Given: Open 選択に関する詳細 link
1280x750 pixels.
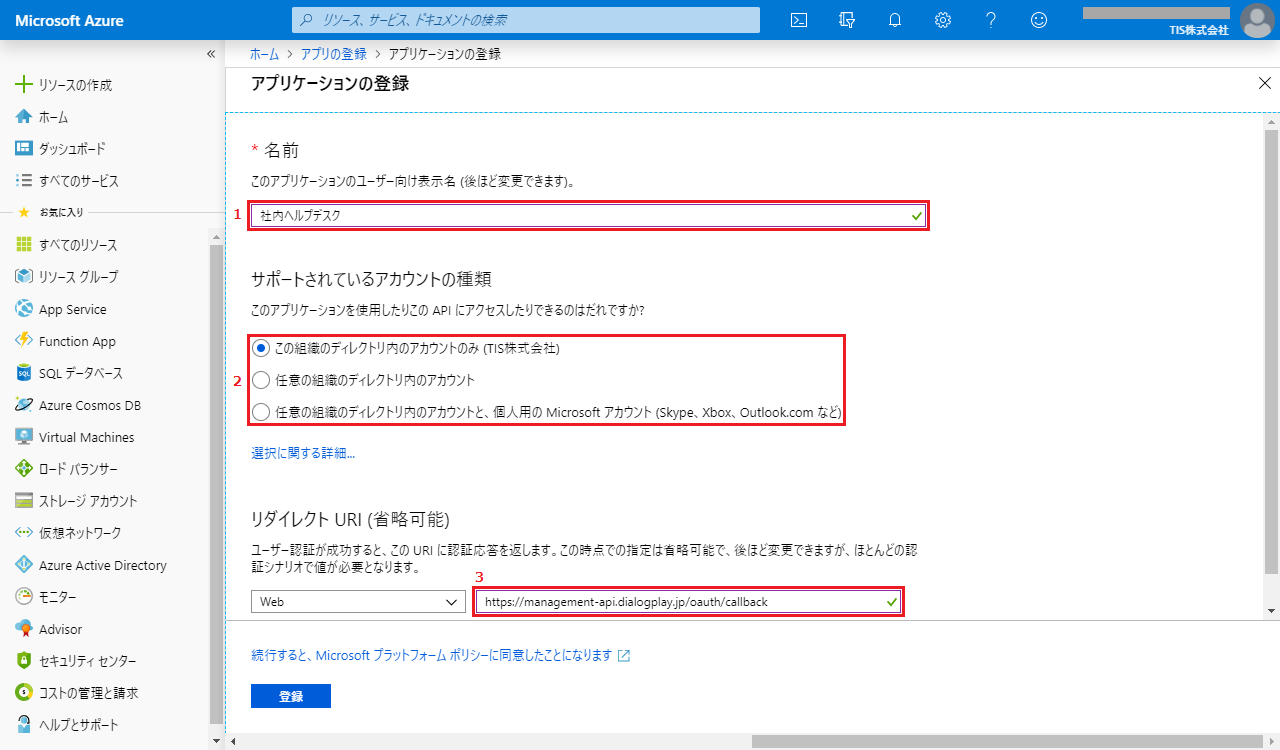Looking at the screenshot, I should pyautogui.click(x=303, y=453).
